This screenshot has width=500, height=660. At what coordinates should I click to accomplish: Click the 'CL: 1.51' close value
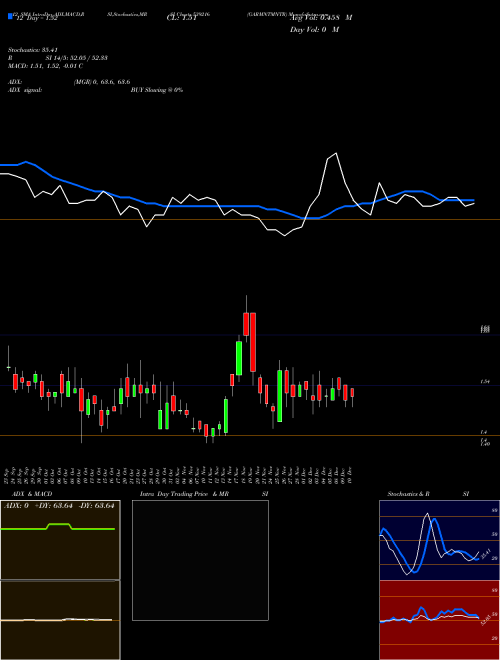pyautogui.click(x=182, y=18)
